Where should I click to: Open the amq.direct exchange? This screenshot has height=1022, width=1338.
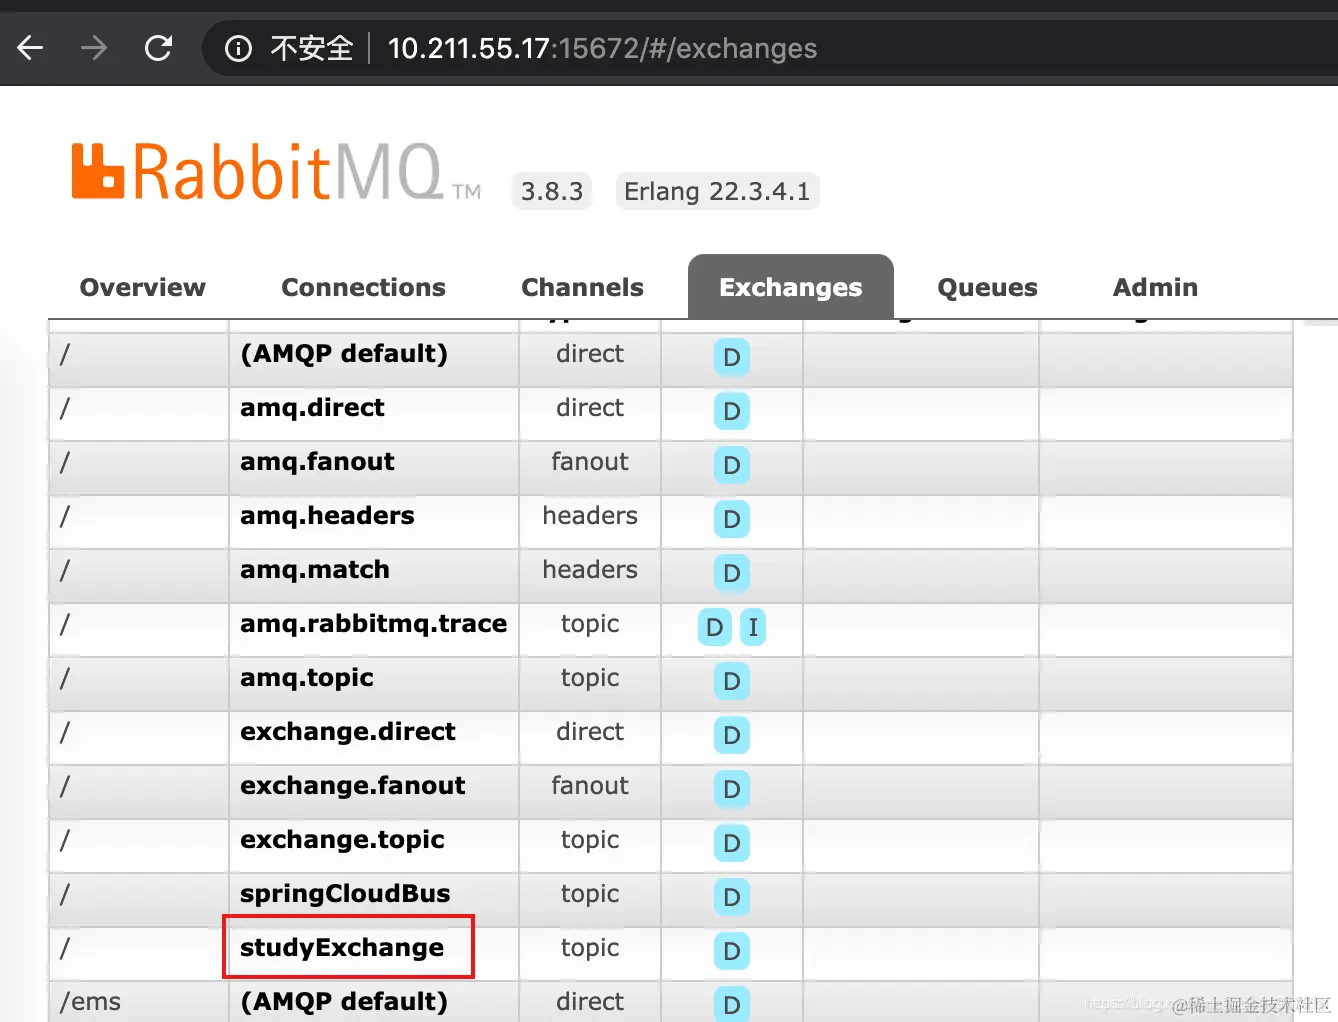(x=312, y=408)
